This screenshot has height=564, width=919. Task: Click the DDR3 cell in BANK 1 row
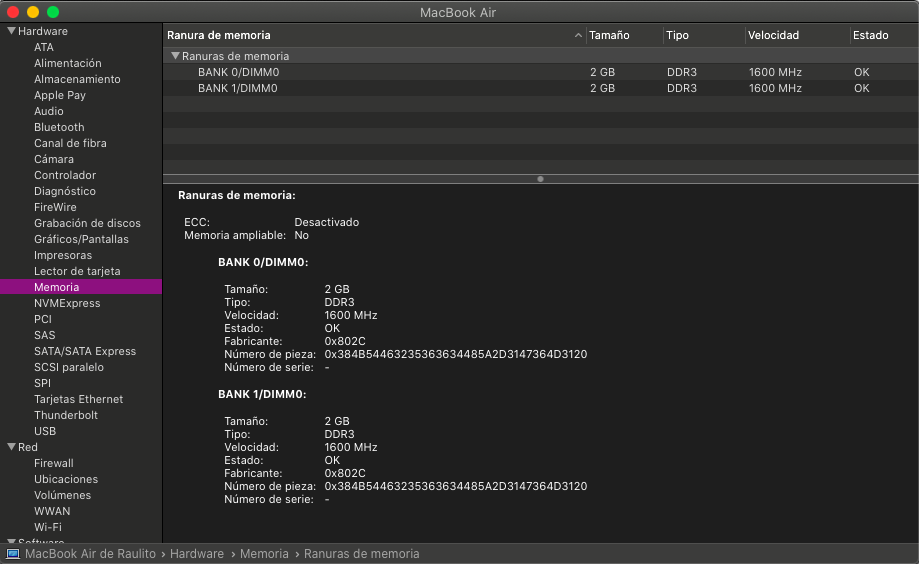682,88
